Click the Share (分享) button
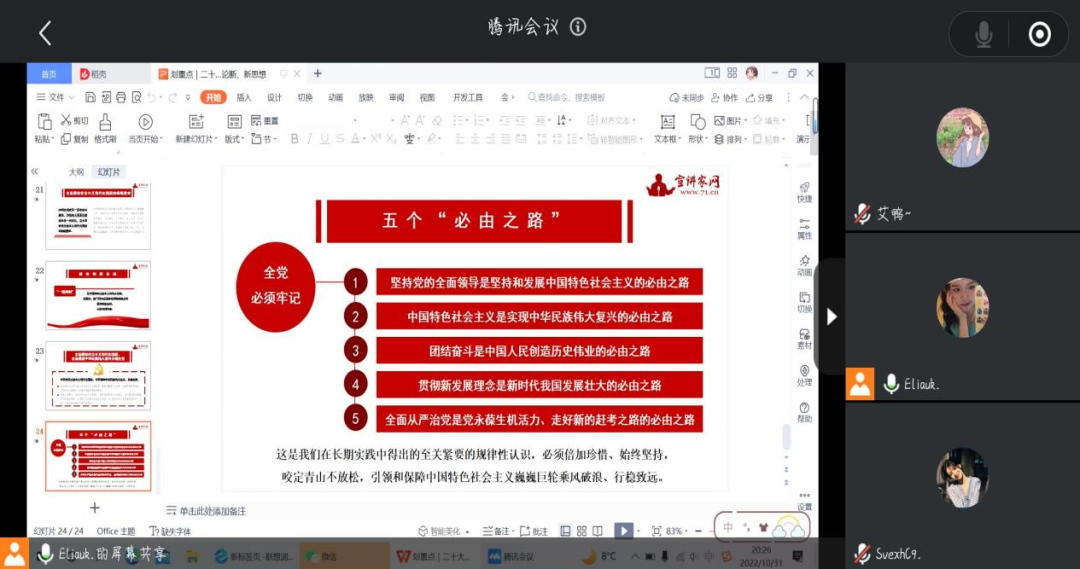This screenshot has height=569, width=1080. pyautogui.click(x=759, y=97)
